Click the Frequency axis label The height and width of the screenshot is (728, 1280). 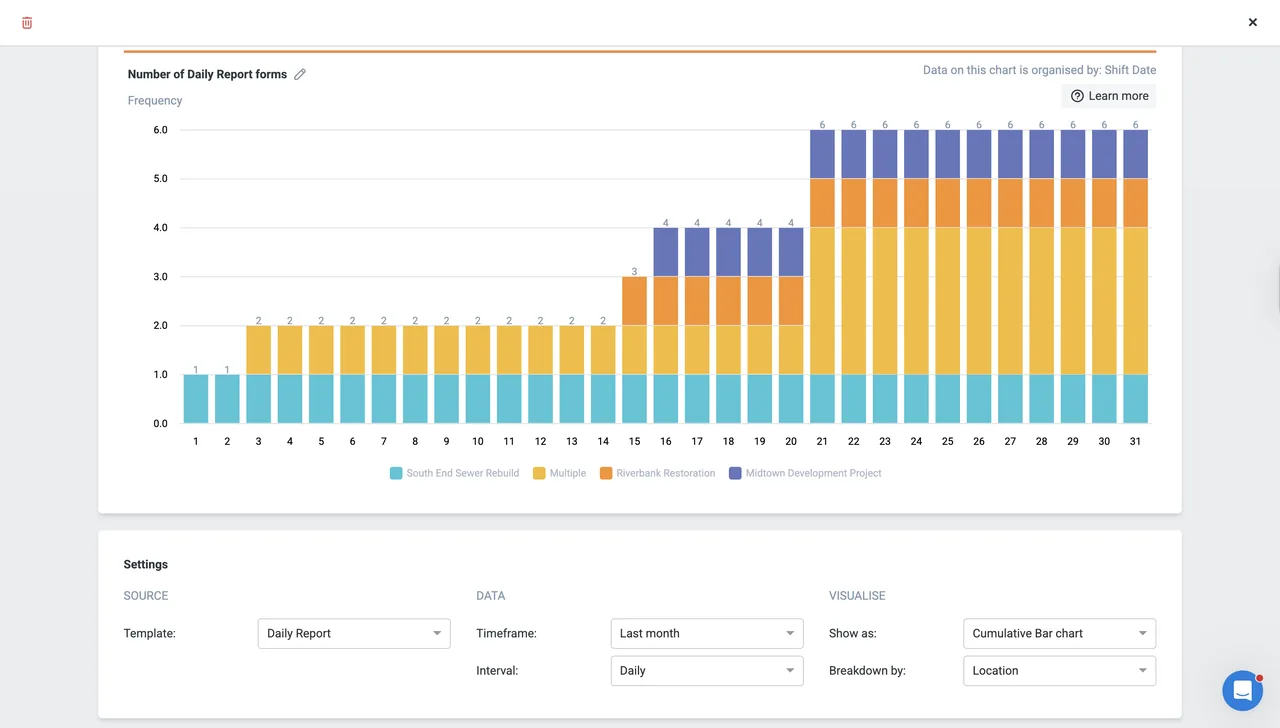(155, 100)
